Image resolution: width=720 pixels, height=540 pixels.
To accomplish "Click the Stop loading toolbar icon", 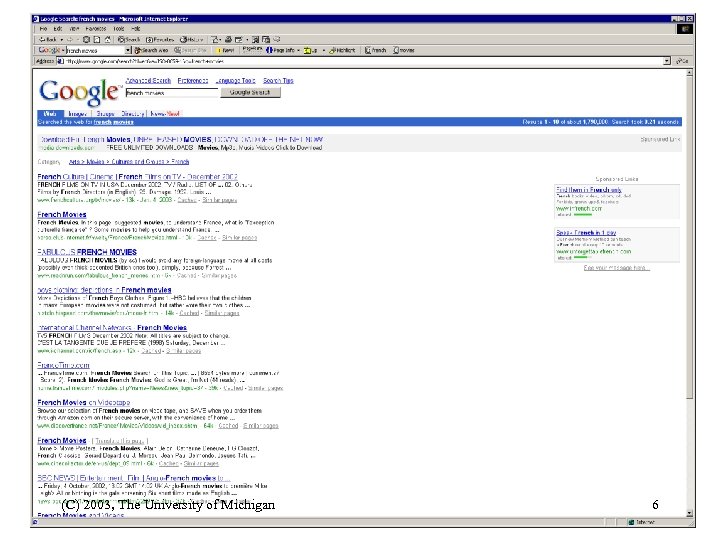I will [x=86, y=39].
